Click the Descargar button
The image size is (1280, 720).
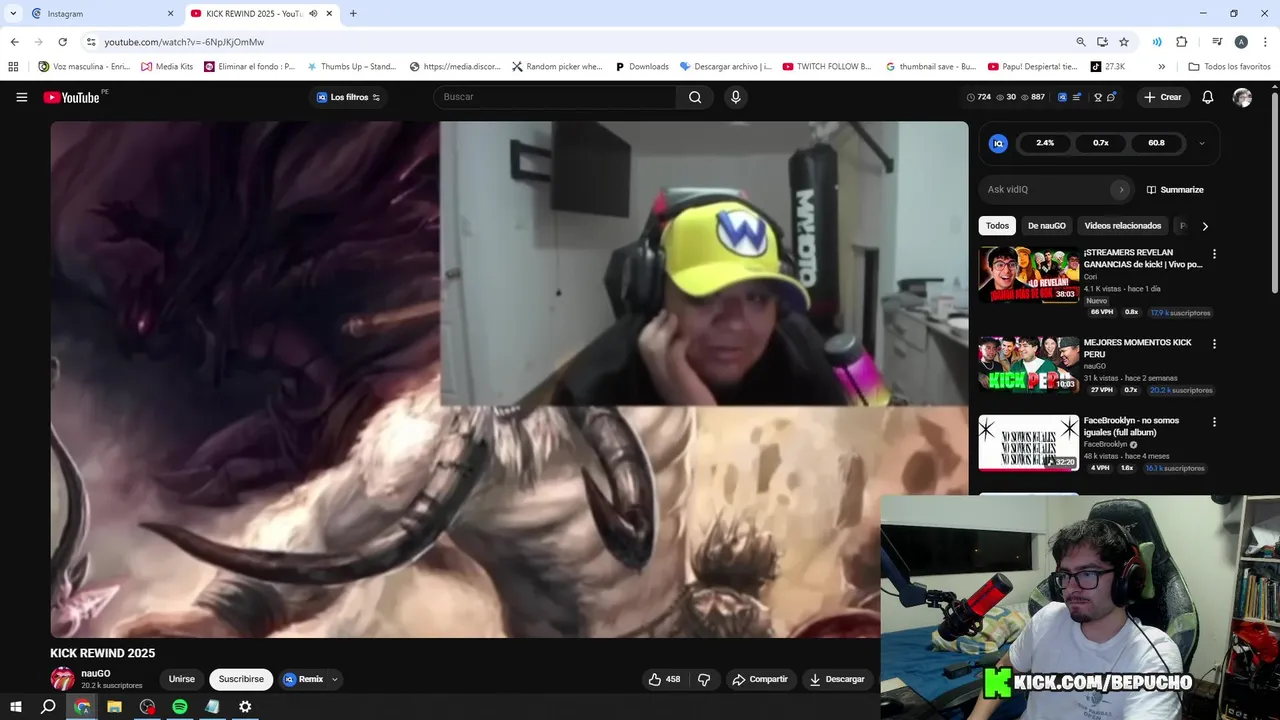click(837, 679)
